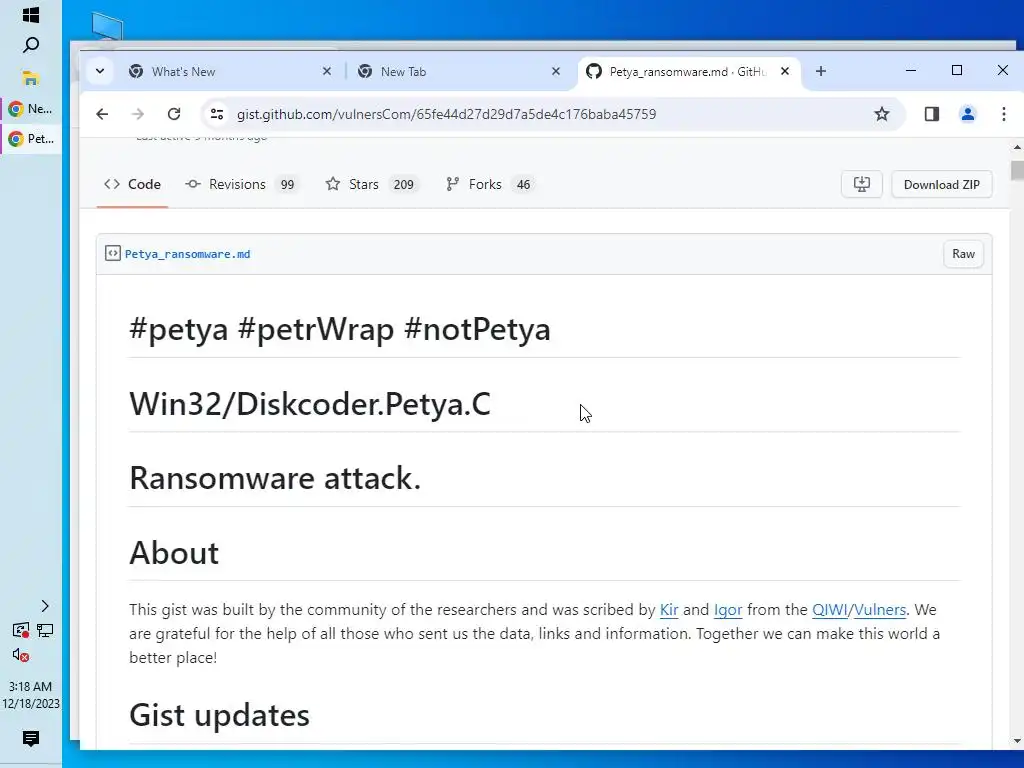Open Chrome three-dot menu

pos(1004,114)
